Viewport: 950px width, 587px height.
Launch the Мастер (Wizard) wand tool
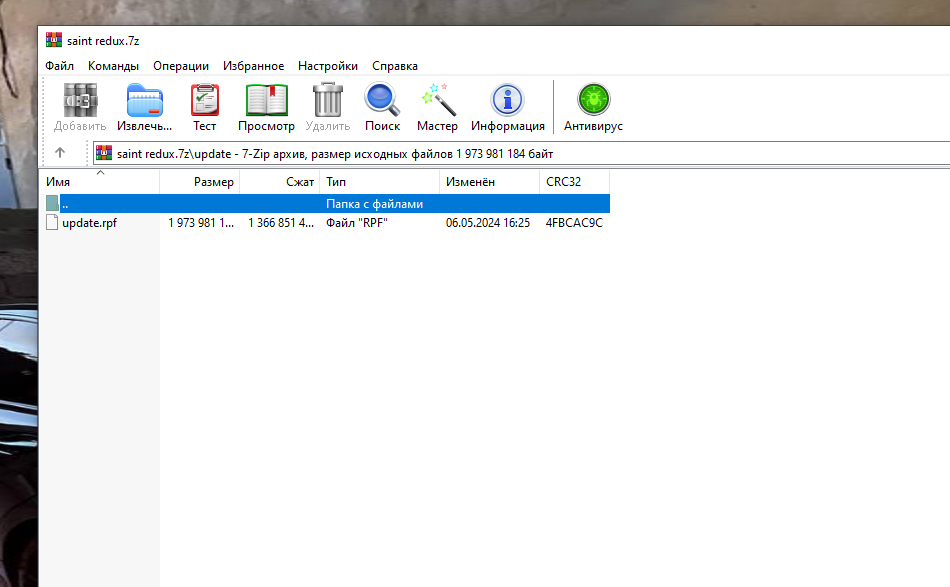pos(437,100)
